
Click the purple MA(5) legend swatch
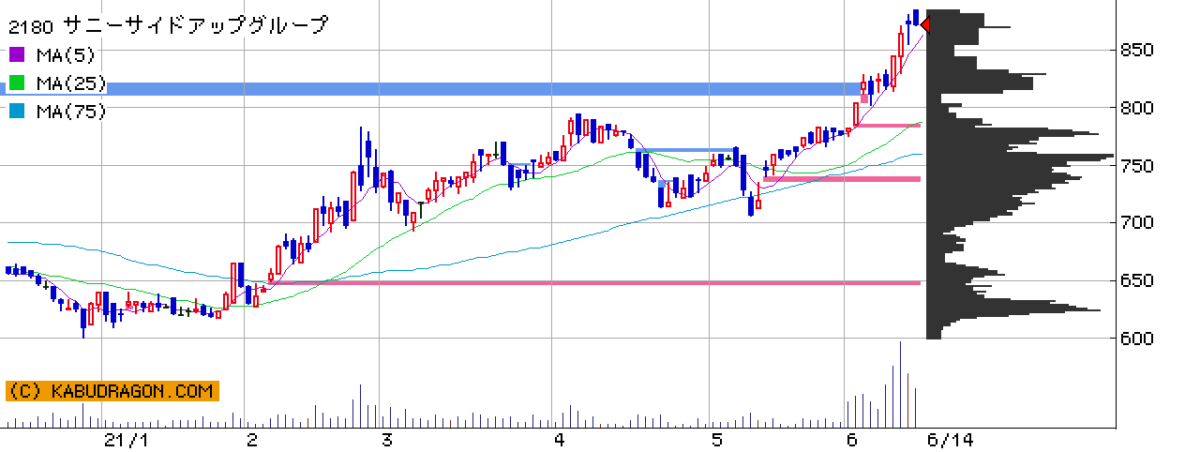[17, 55]
